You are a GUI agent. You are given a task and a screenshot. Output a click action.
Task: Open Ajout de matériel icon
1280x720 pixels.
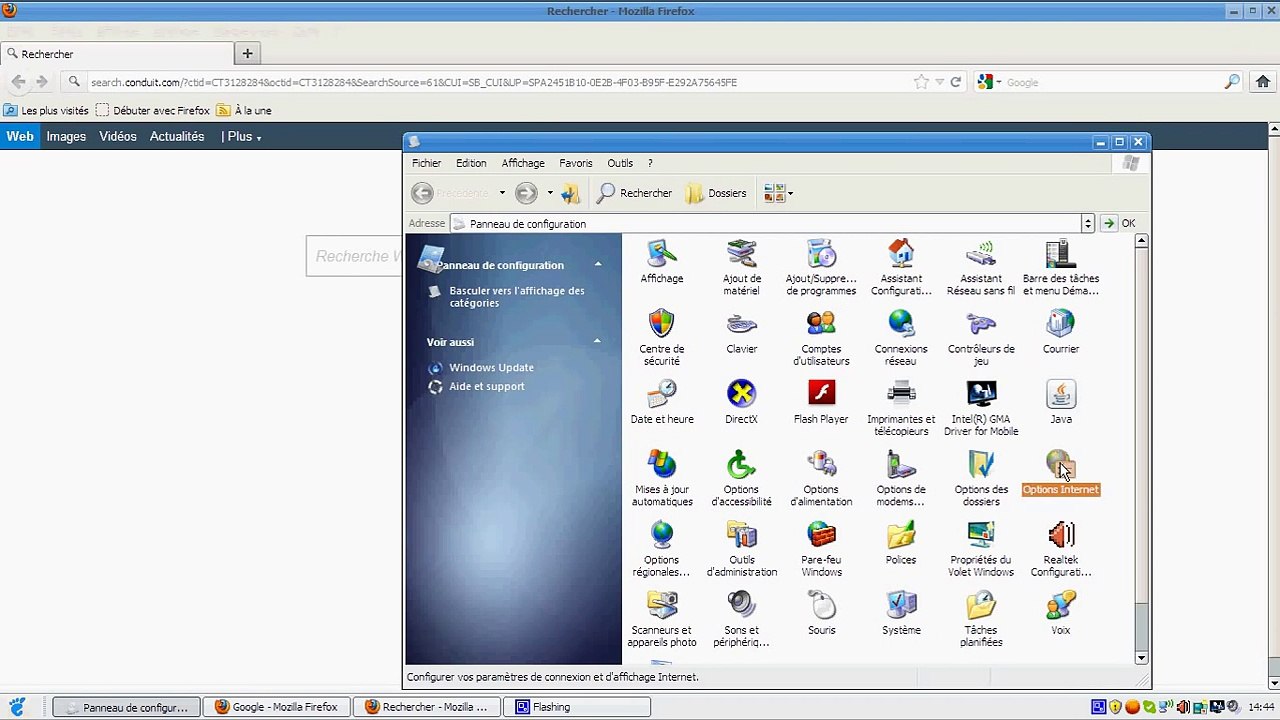coord(741,267)
